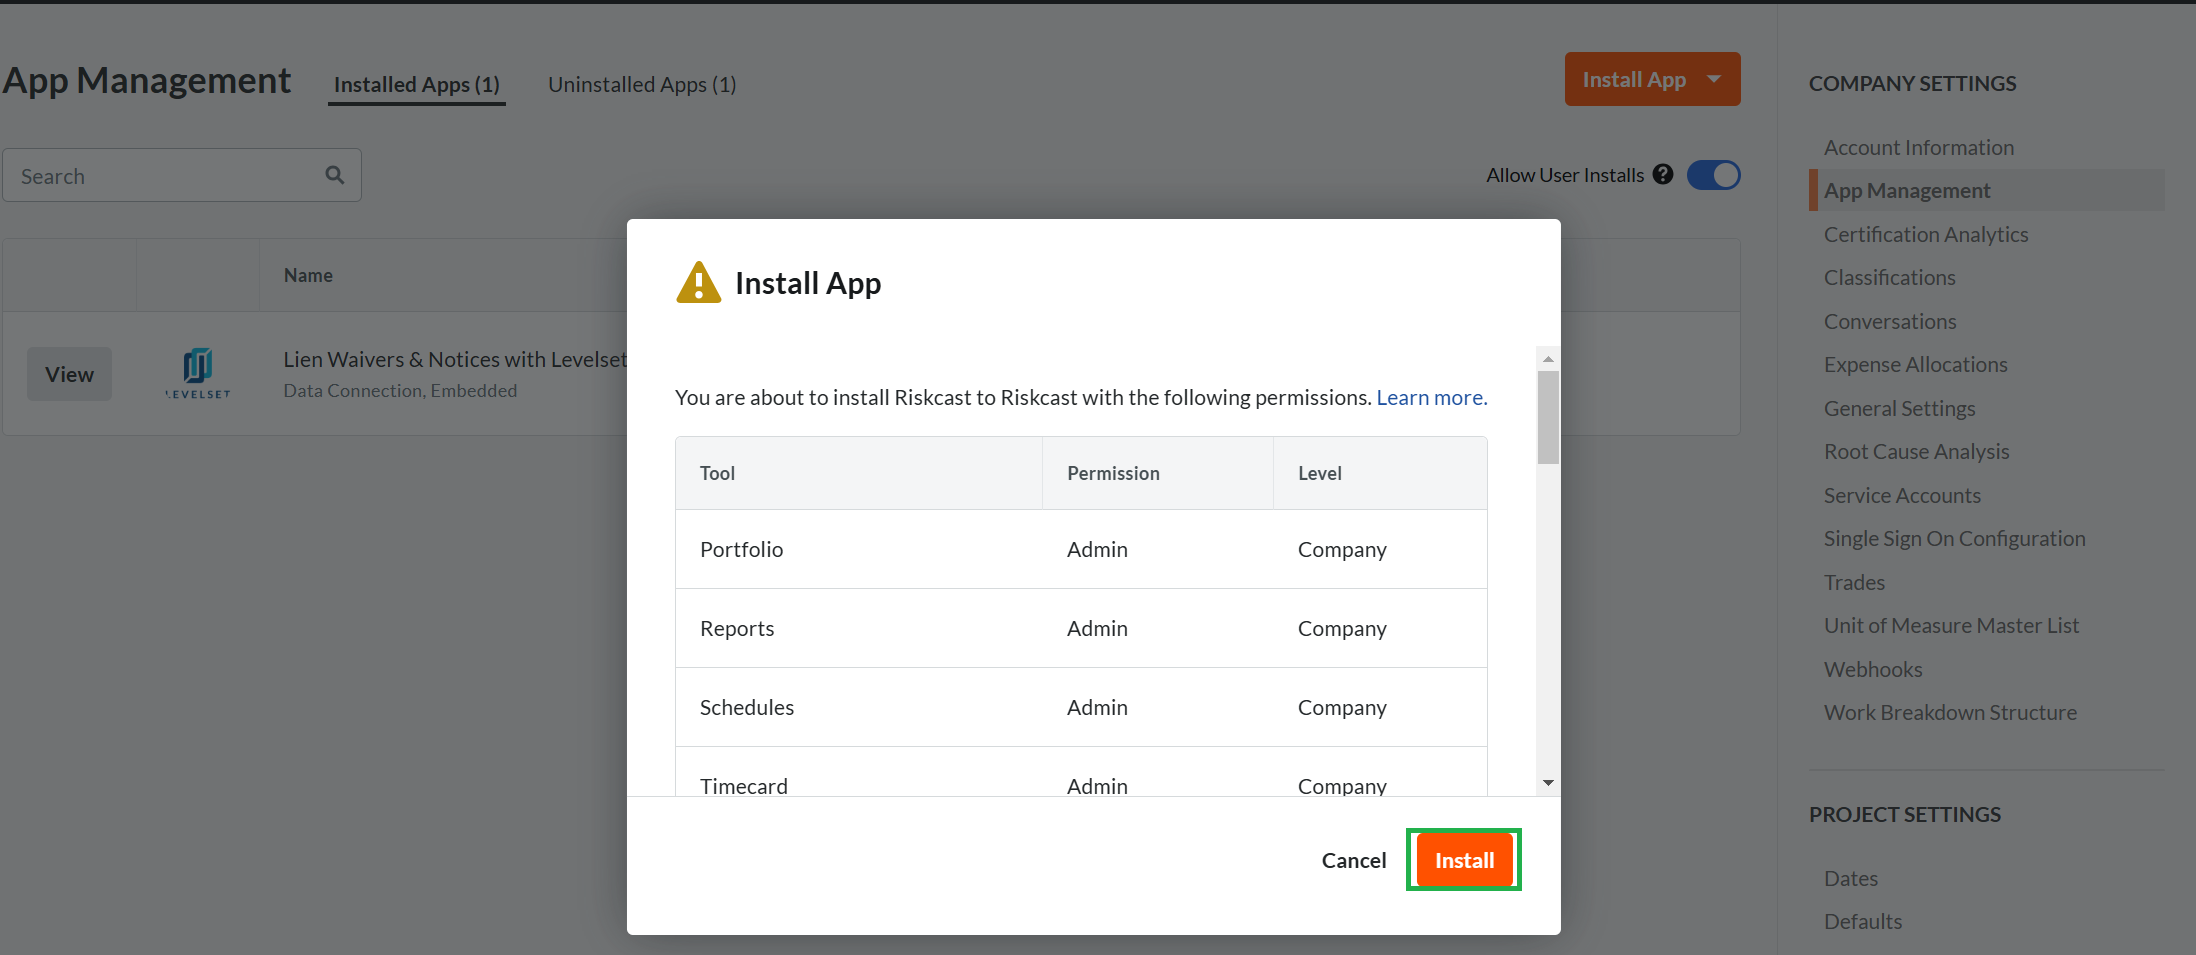Click scrollbar down arrow in permissions dialog
Viewport: 2196px width, 955px height.
coord(1548,783)
